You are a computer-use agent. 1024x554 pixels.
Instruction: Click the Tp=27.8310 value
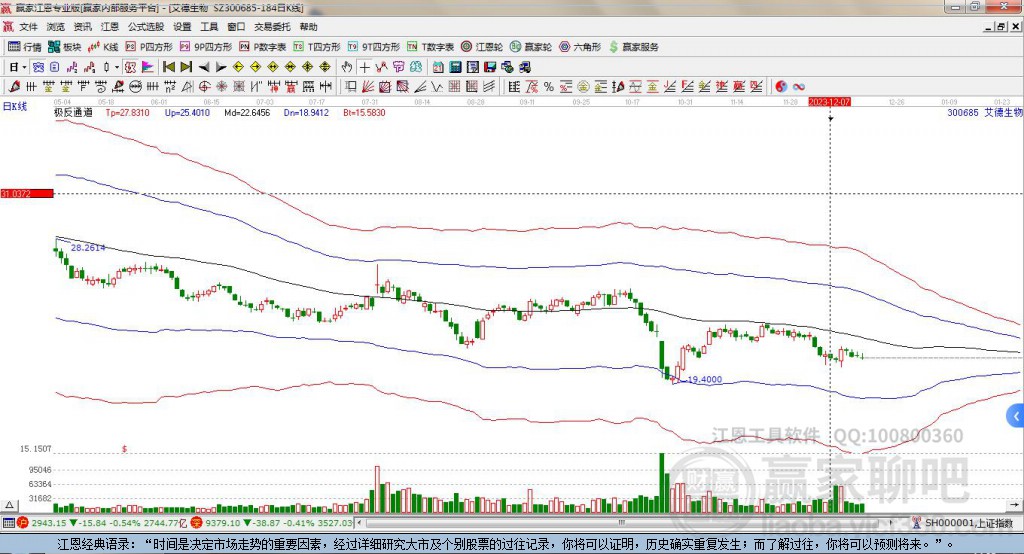127,112
